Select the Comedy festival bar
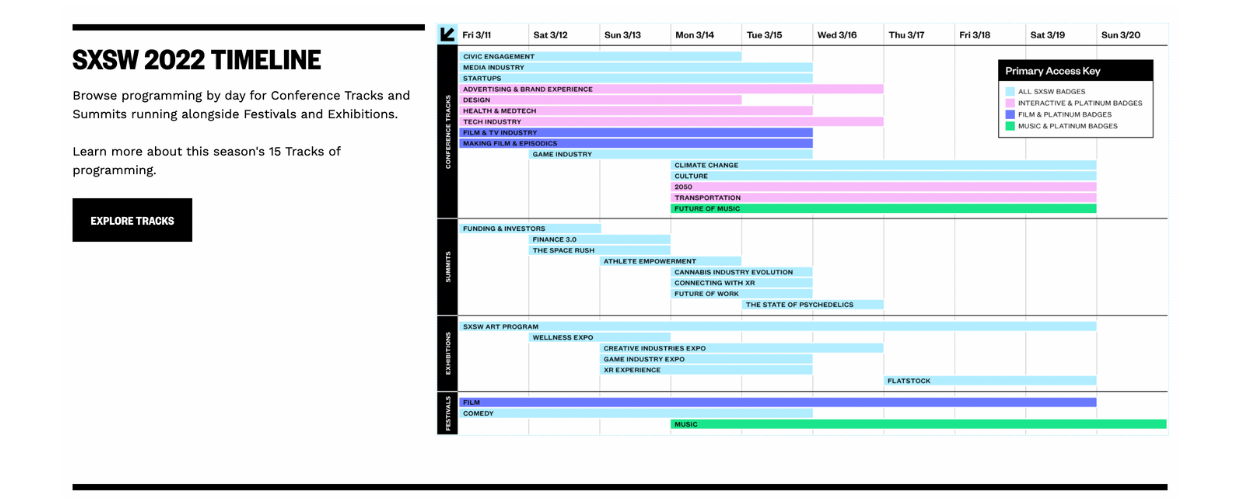The width and height of the screenshot is (1240, 500). (636, 414)
